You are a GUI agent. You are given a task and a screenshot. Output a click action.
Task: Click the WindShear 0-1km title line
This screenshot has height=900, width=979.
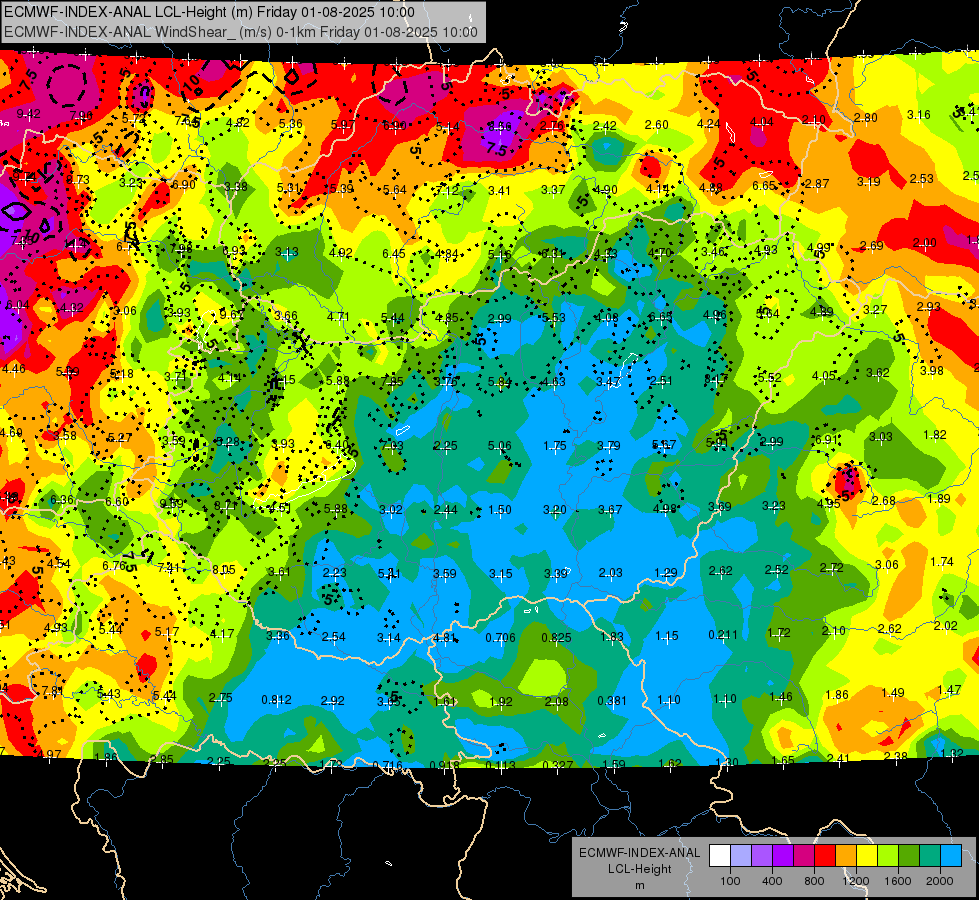pos(241,32)
